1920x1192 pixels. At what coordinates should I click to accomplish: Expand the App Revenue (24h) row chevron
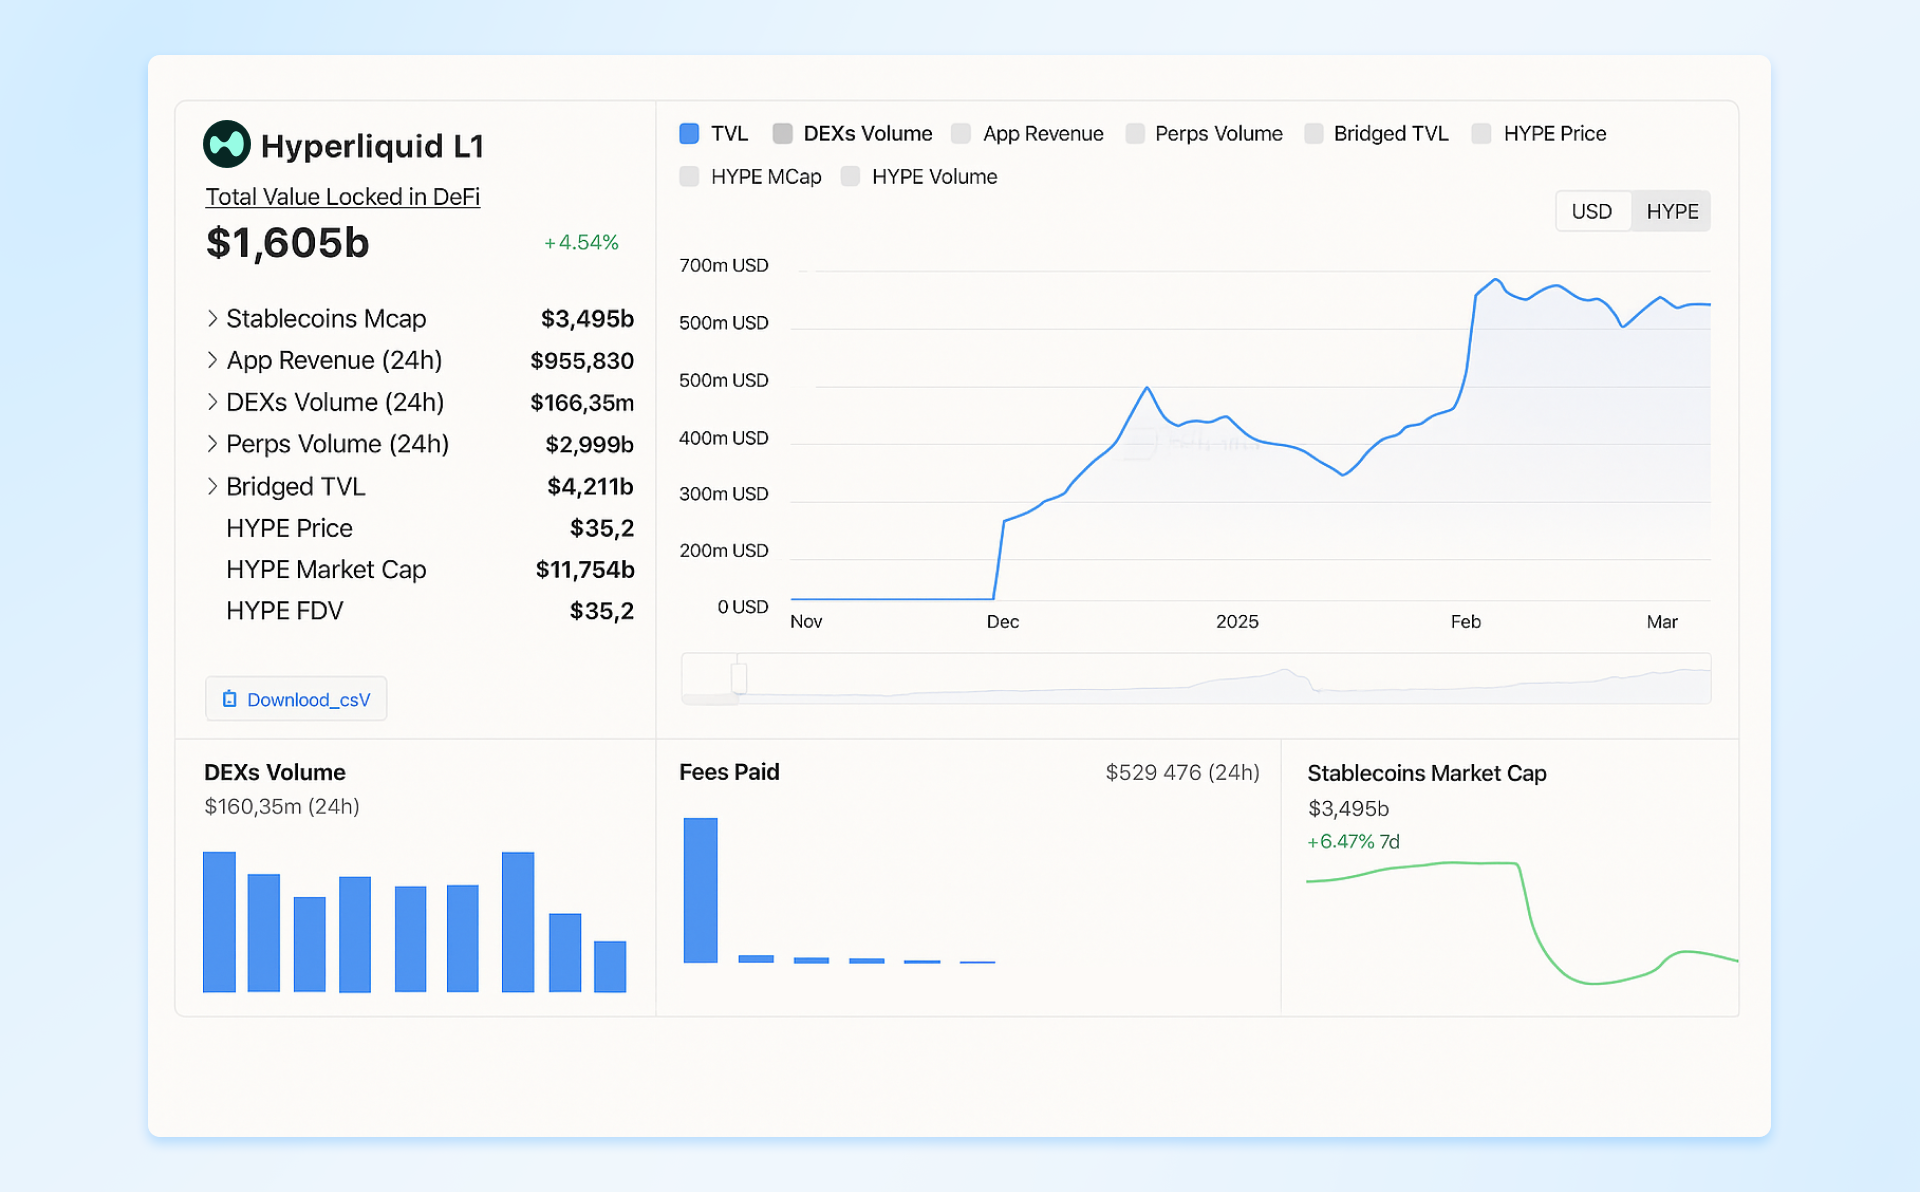[x=212, y=360]
